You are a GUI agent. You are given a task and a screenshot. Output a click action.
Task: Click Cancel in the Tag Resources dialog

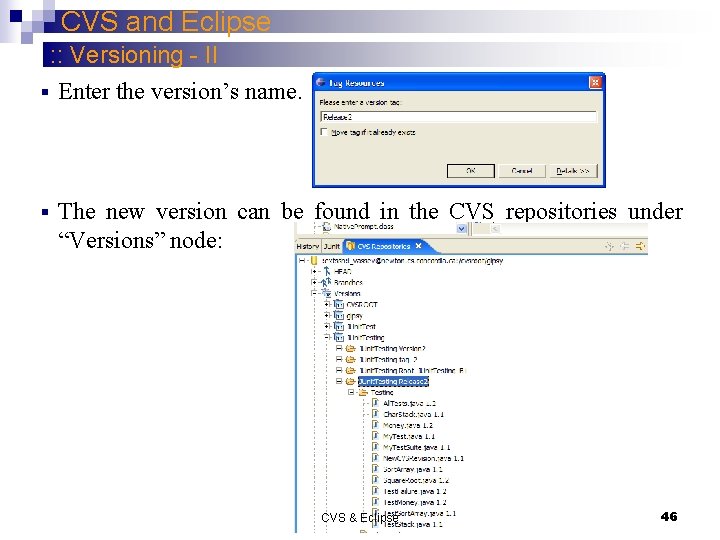[522, 171]
